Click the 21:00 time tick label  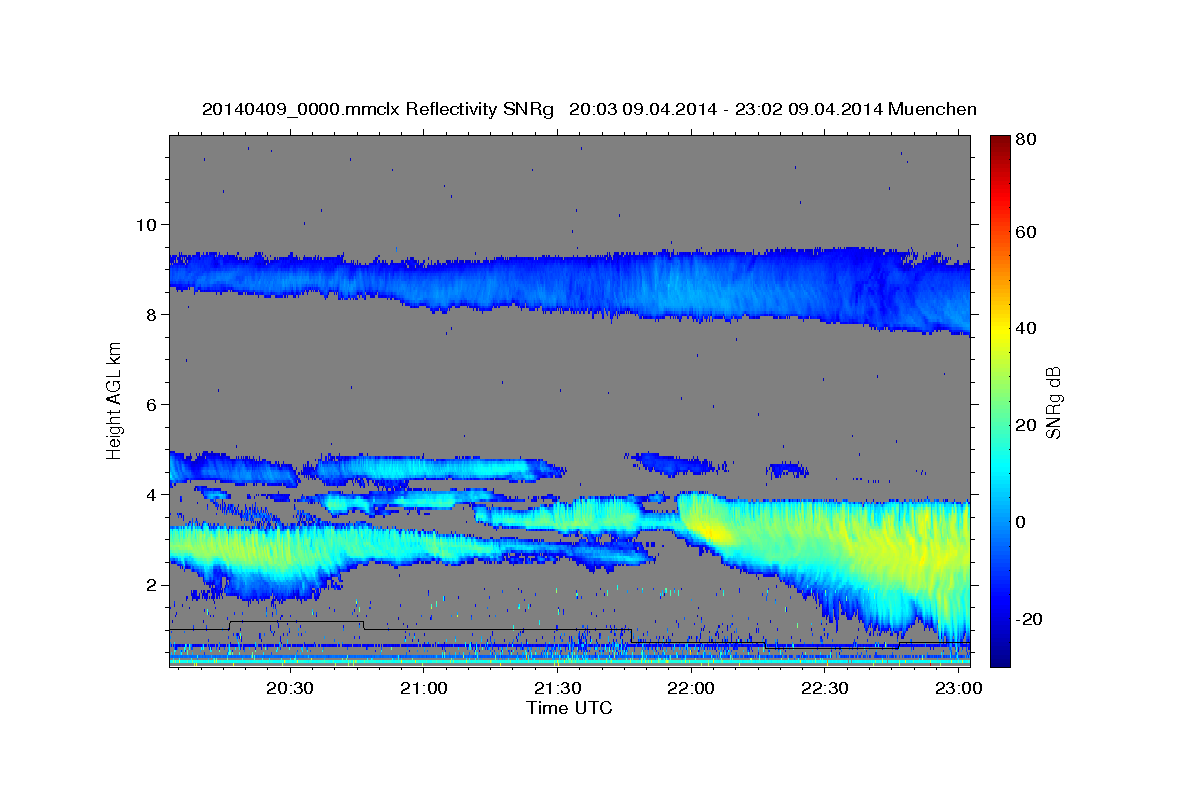click(423, 690)
